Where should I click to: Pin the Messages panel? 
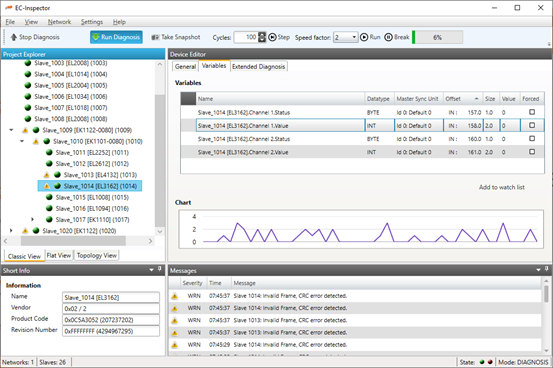(x=547, y=269)
